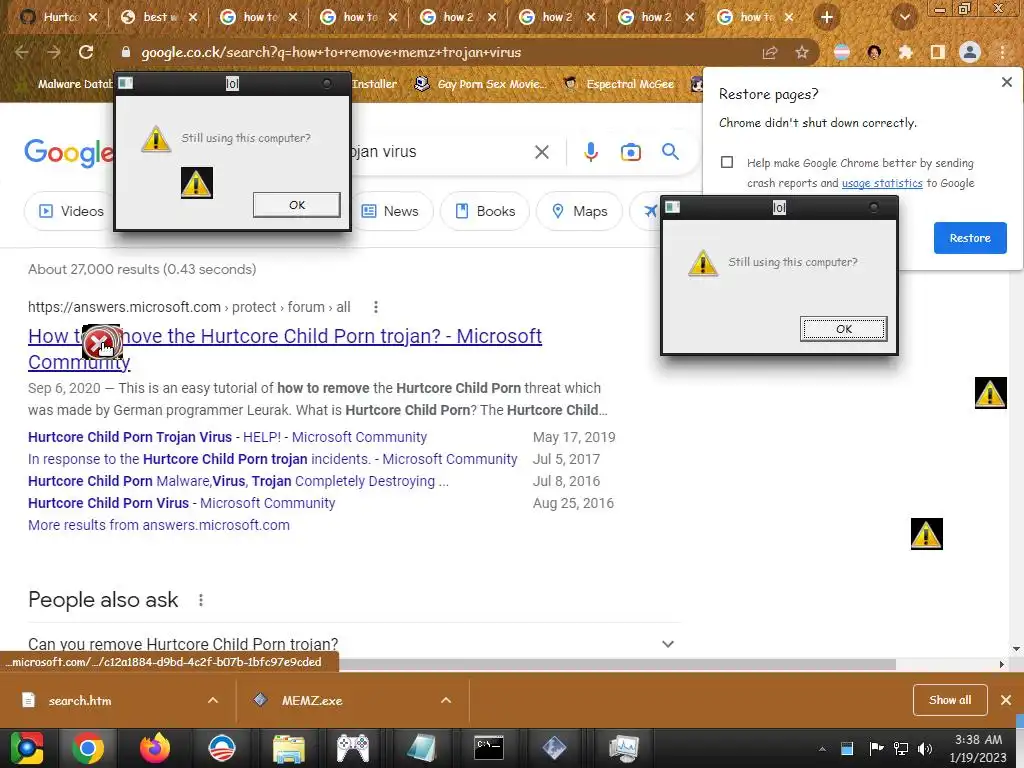This screenshot has width=1024, height=768.
Task: Show hidden system tray icons
Action: (x=822, y=749)
